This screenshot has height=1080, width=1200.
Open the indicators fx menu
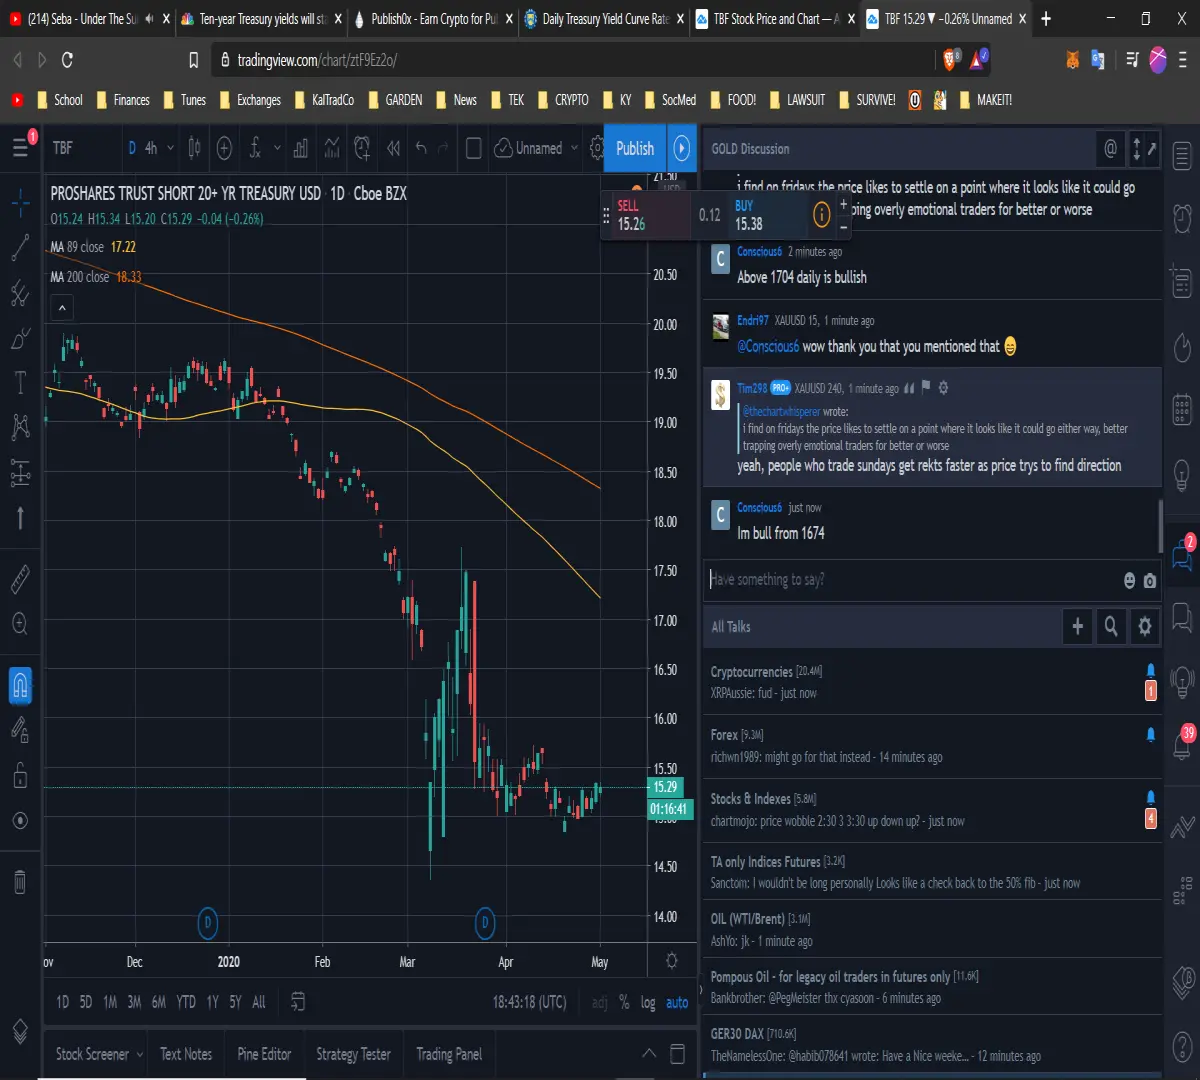255,148
